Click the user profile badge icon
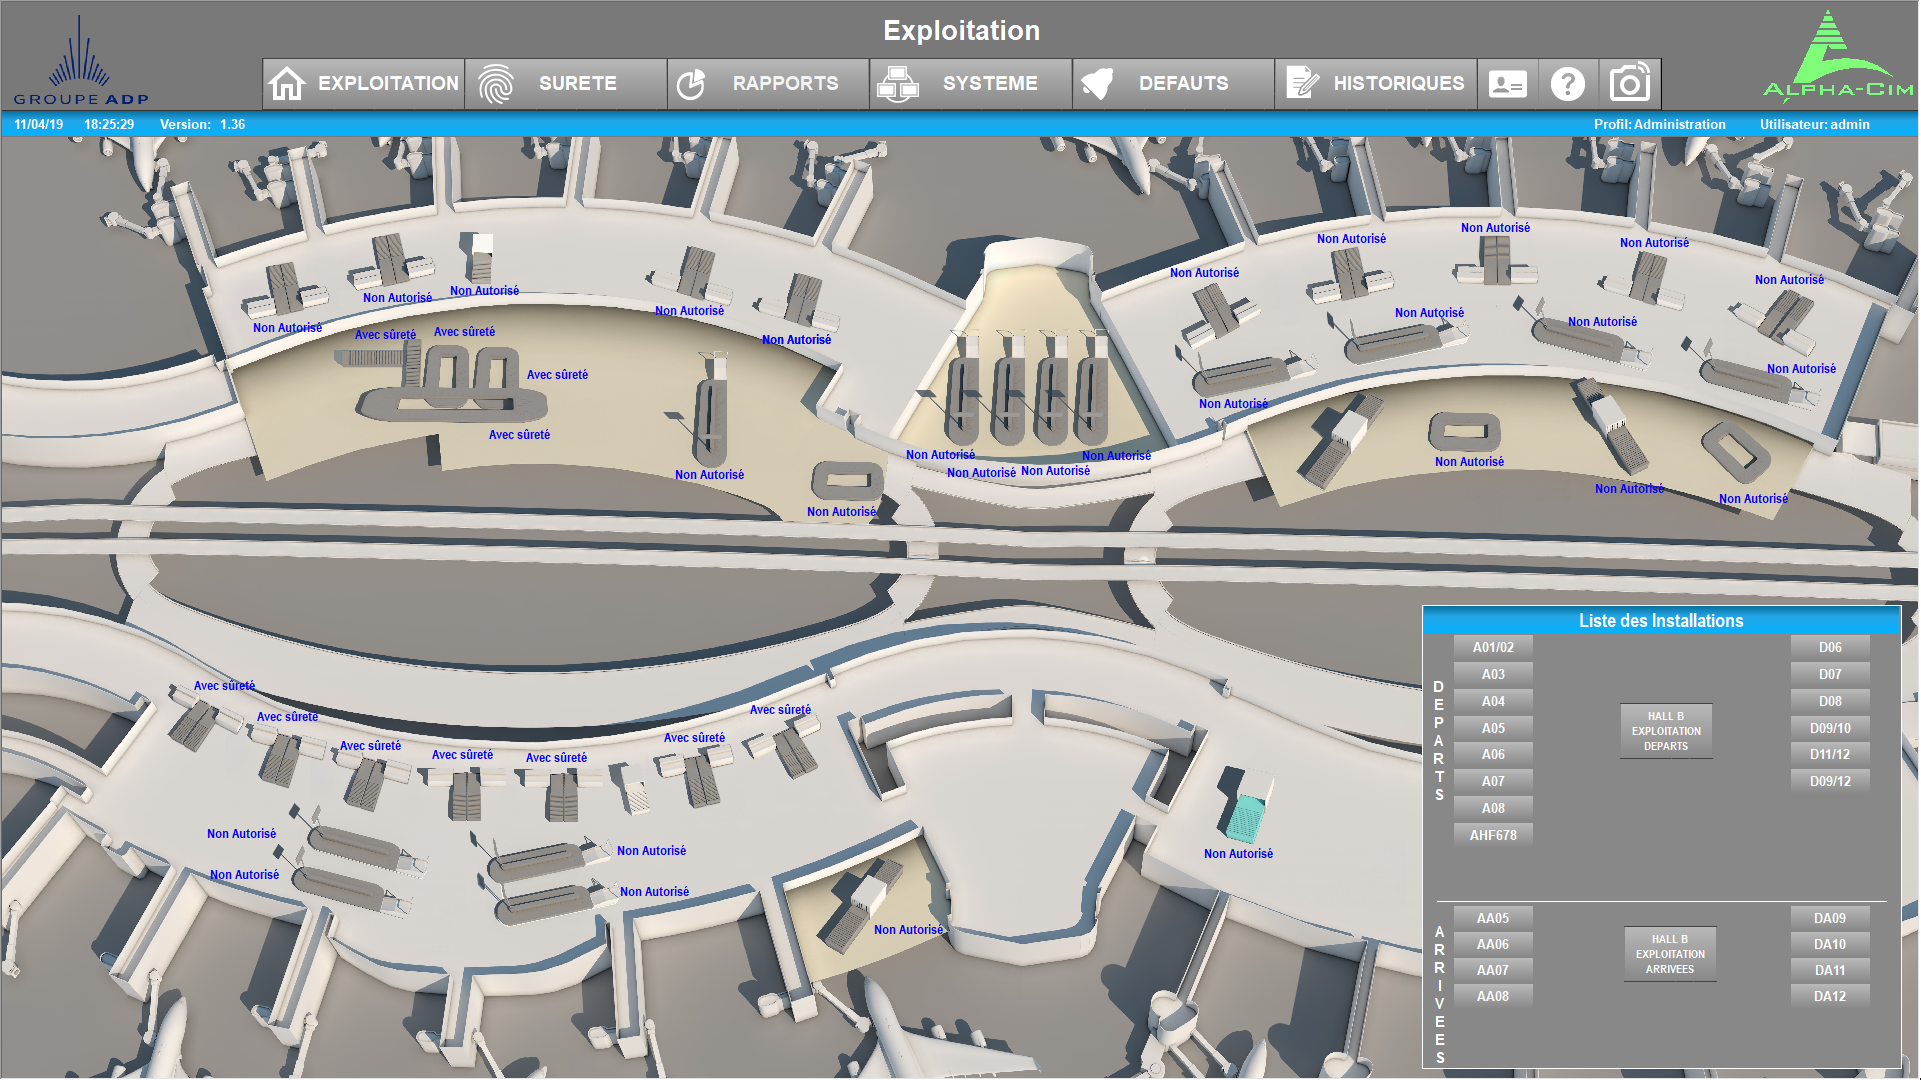The height and width of the screenshot is (1080, 1921). click(1508, 83)
